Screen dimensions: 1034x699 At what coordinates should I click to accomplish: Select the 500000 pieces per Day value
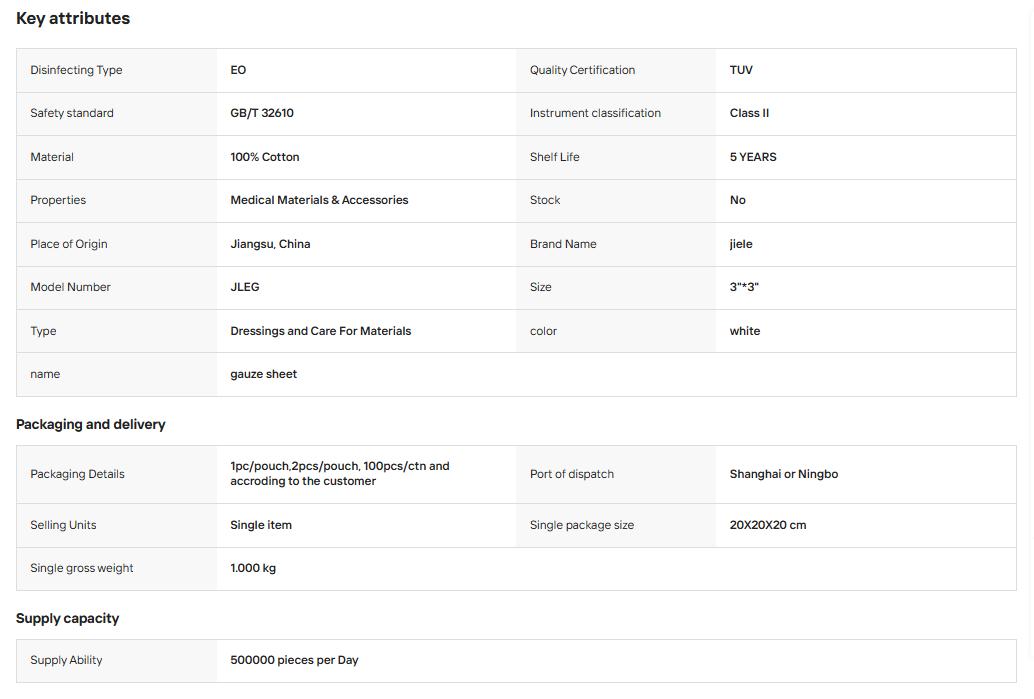(x=294, y=660)
